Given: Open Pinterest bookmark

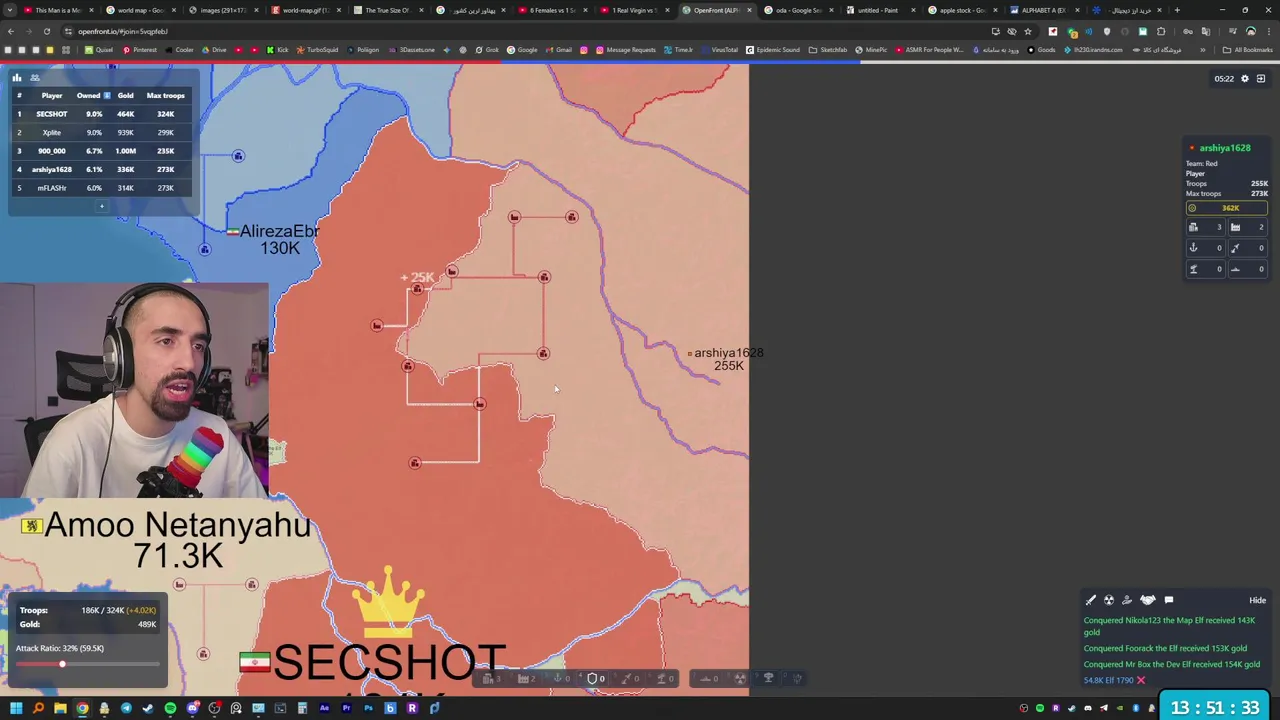Looking at the screenshot, I should pos(140,50).
